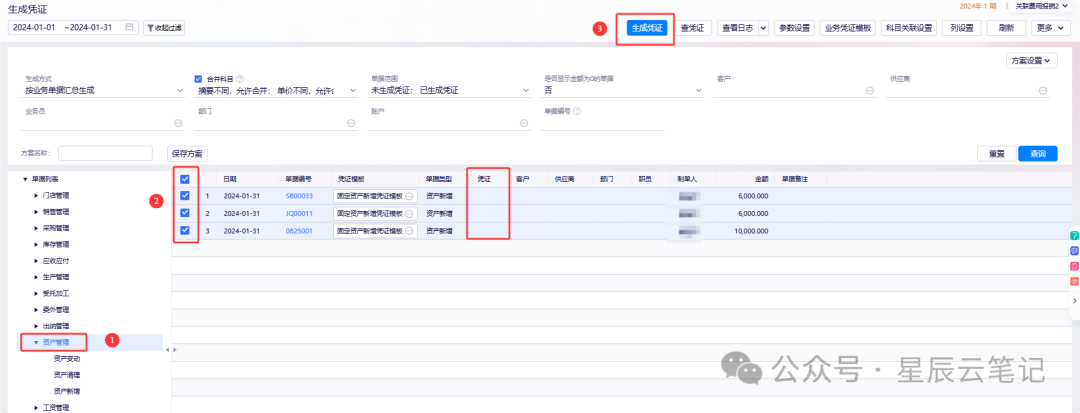Expand the 应收应付 tree node
Screen dimensions: 1080x413
37,261
